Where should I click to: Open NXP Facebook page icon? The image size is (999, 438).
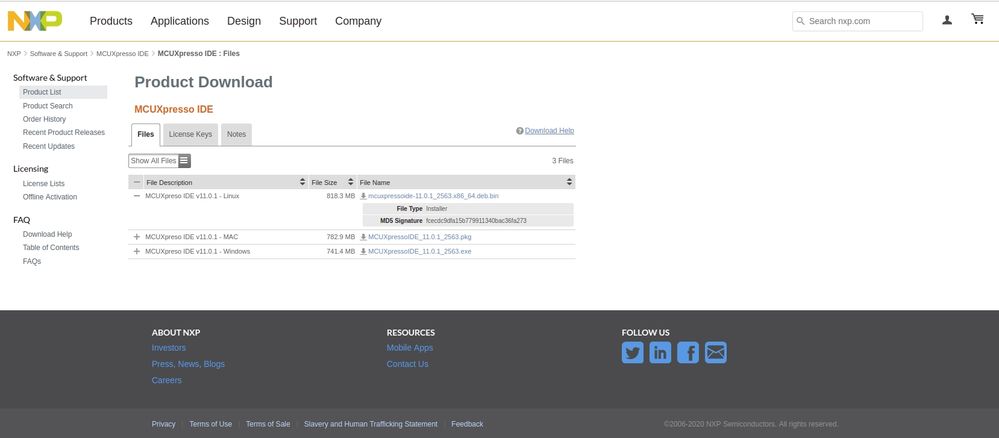coord(688,353)
